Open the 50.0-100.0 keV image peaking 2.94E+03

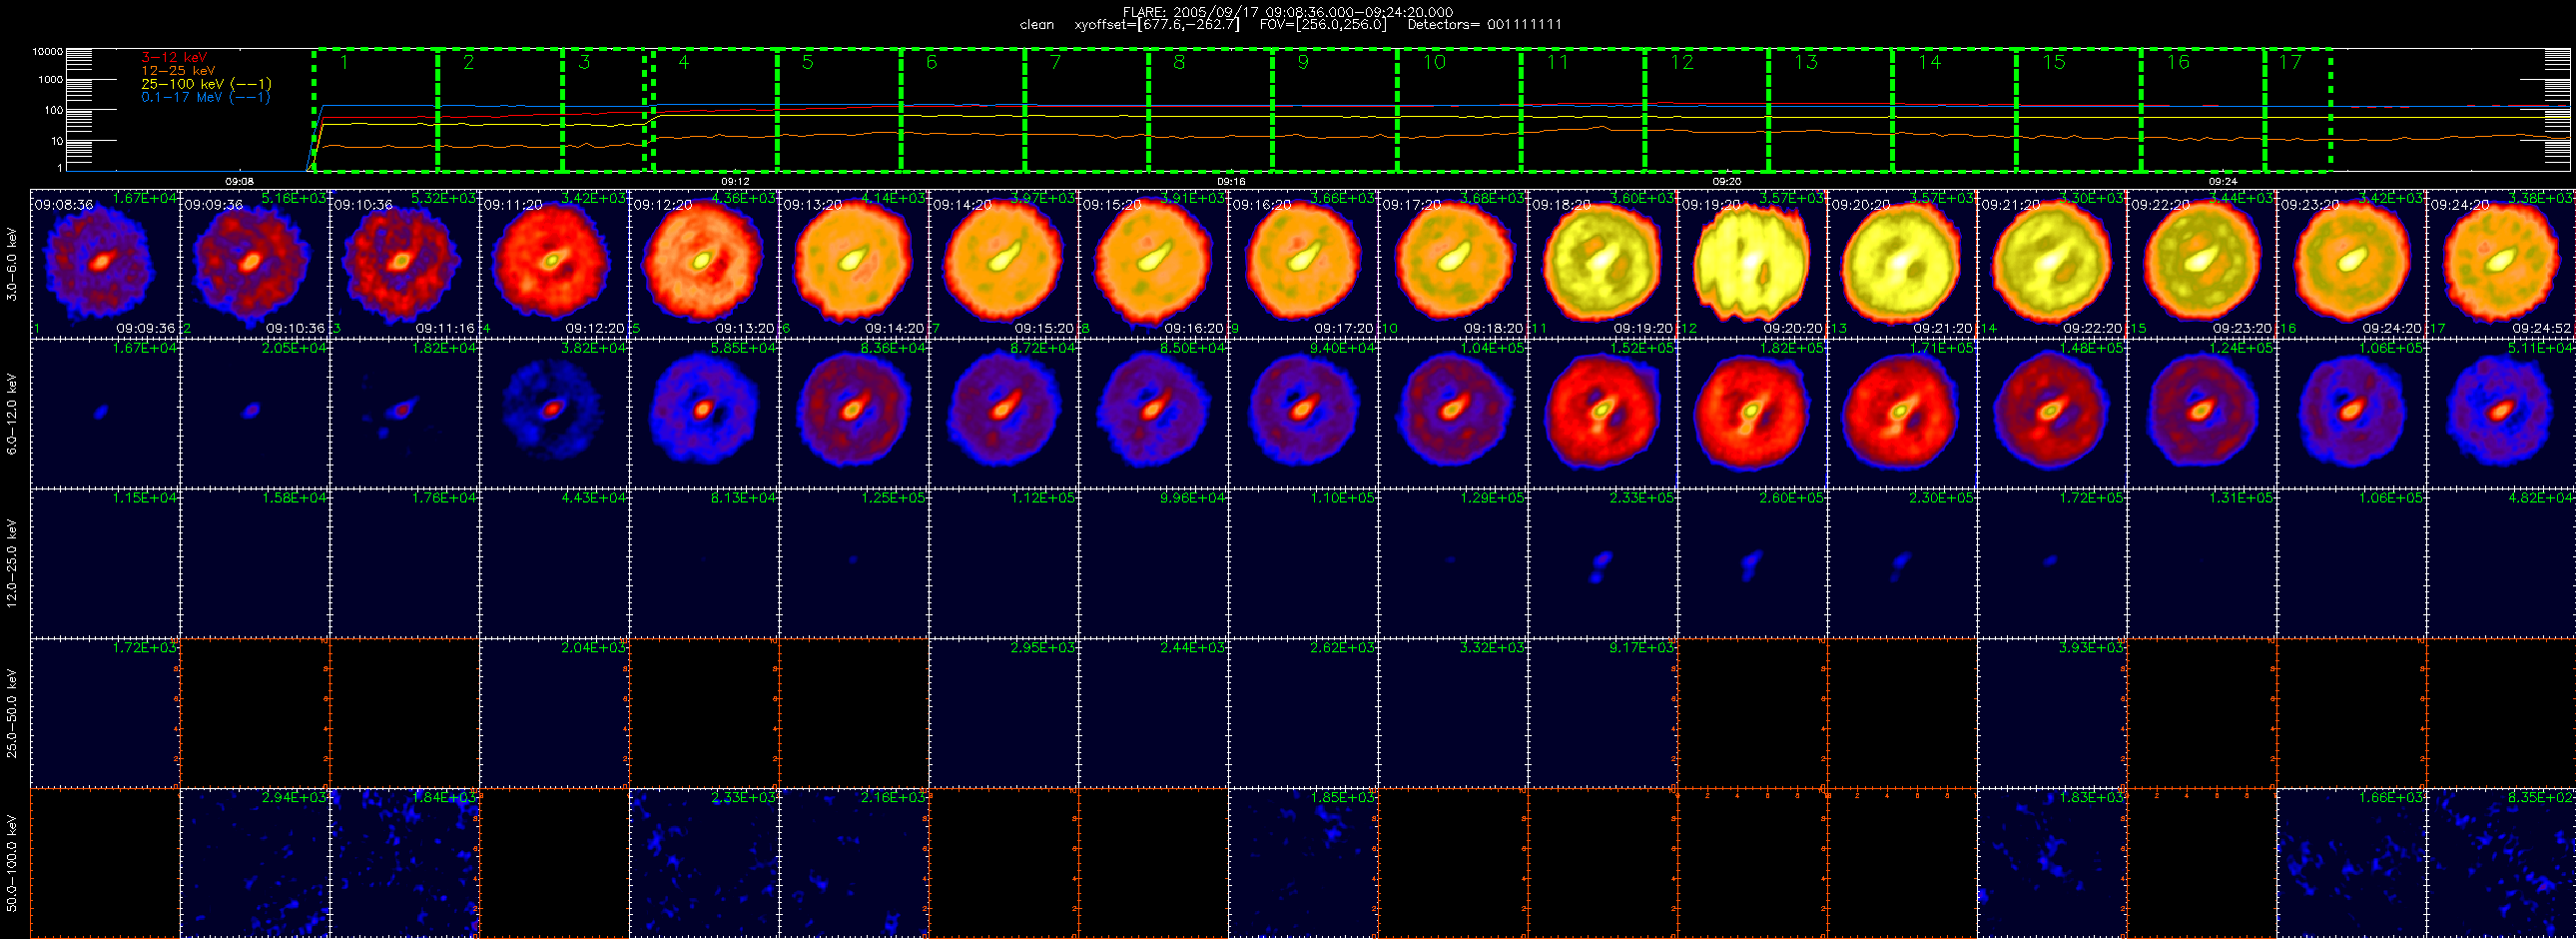point(255,863)
